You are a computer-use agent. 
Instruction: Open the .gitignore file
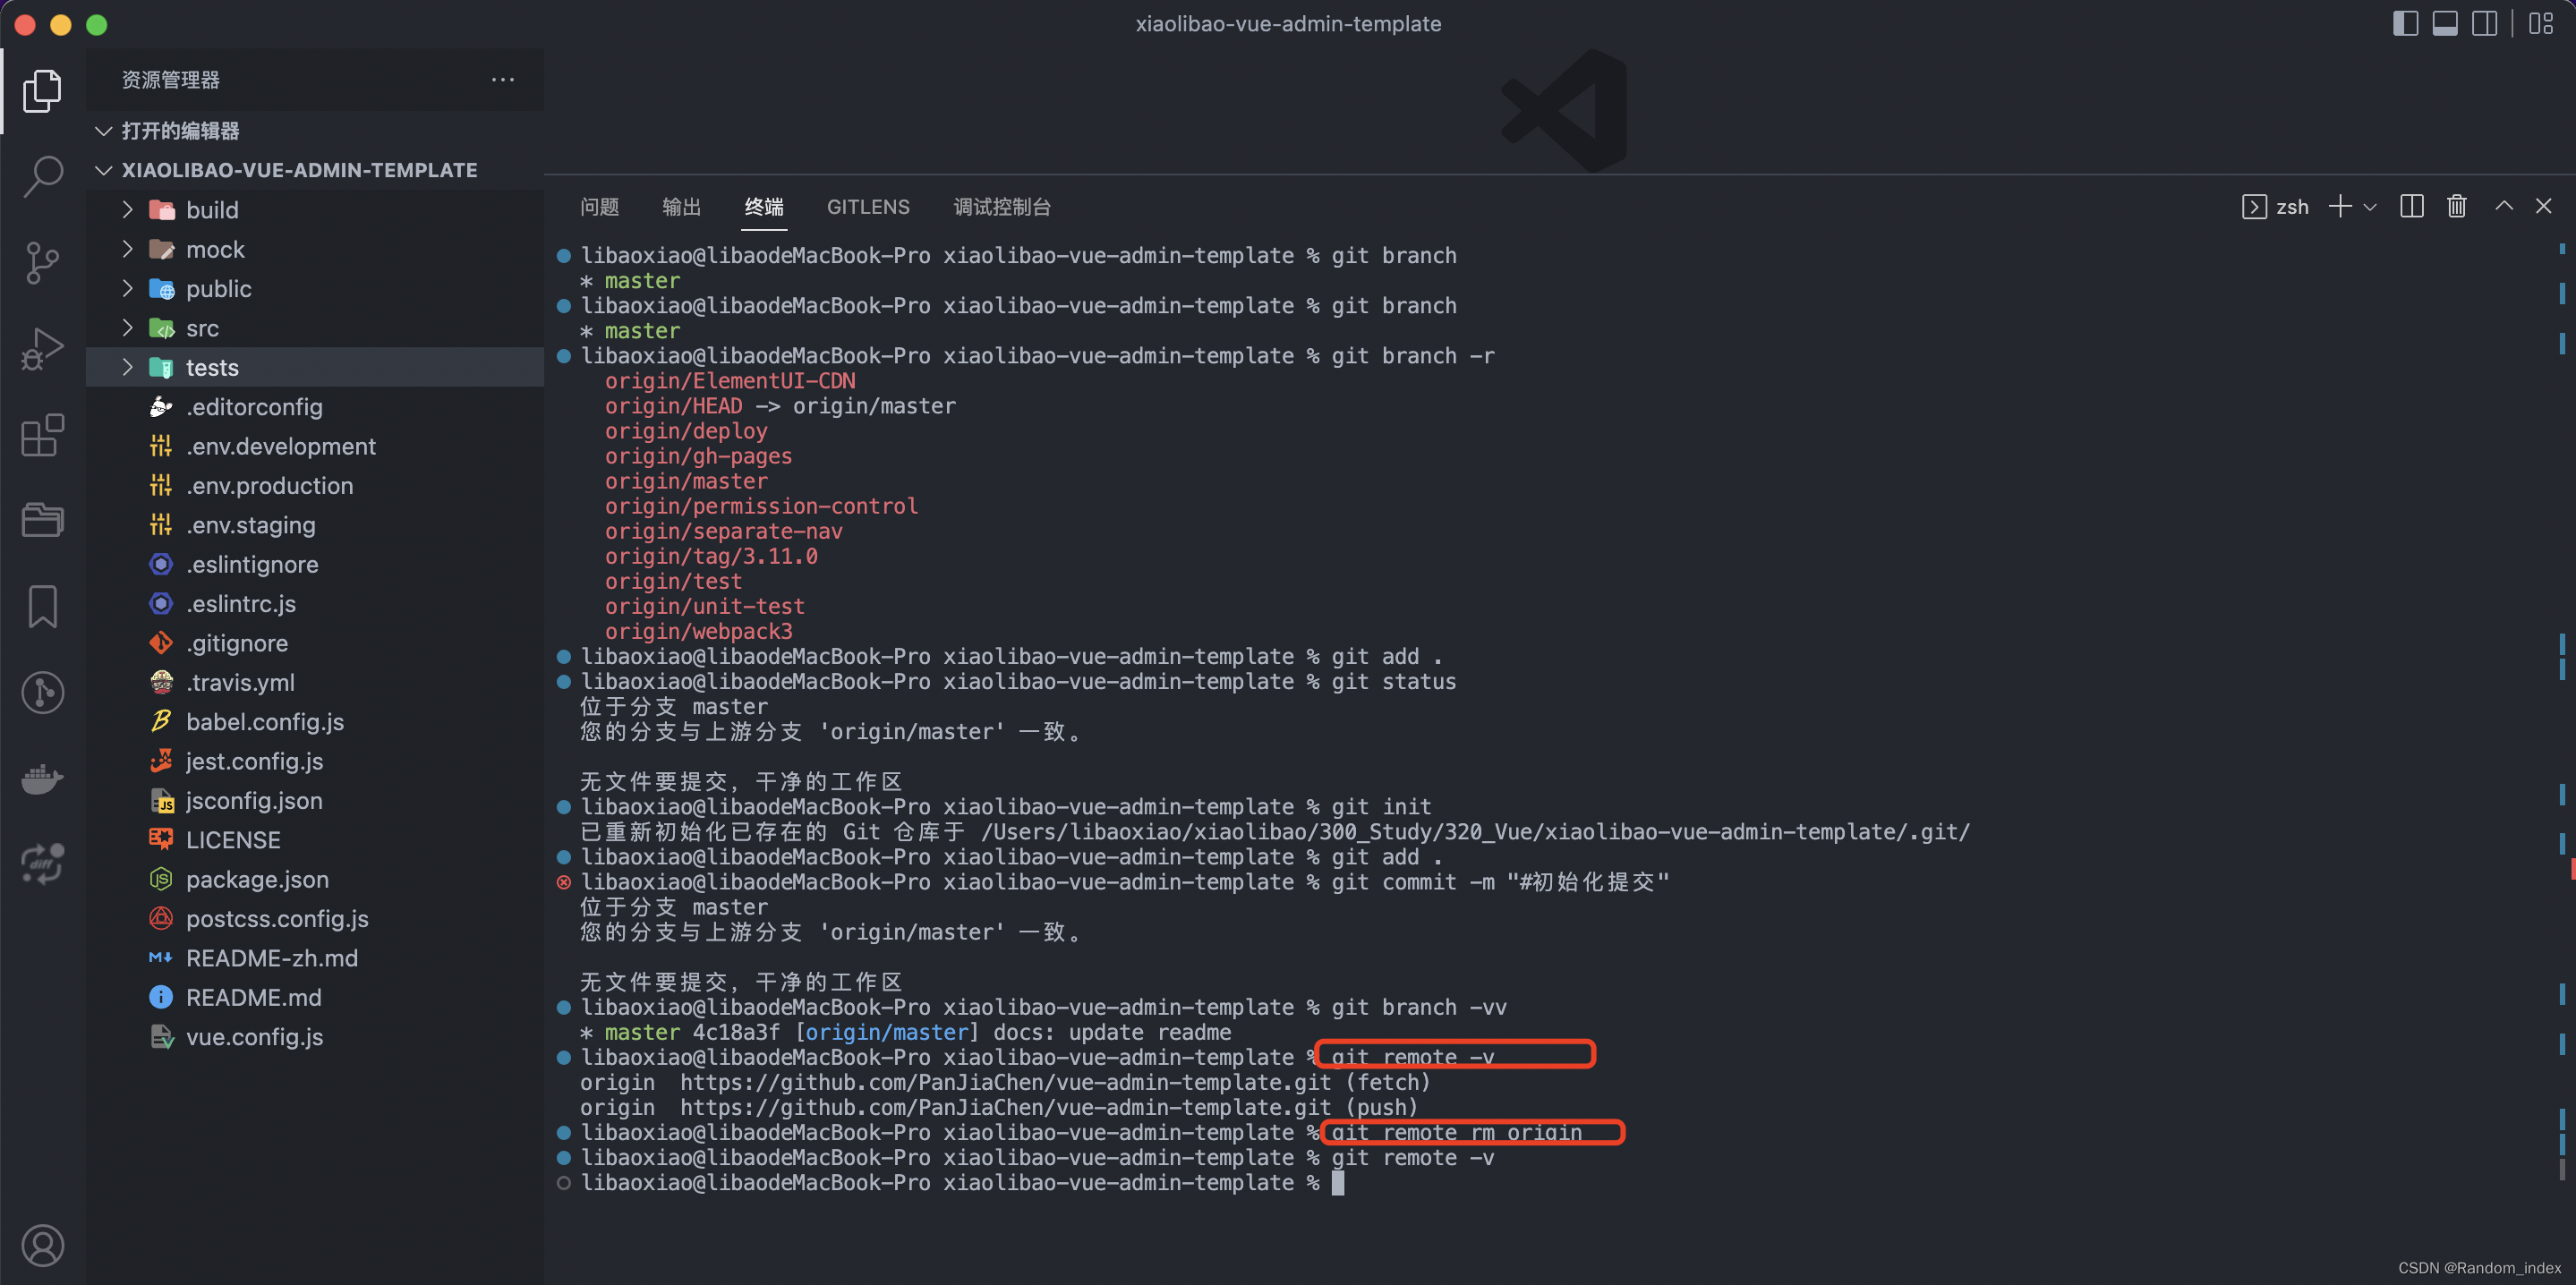click(315, 643)
